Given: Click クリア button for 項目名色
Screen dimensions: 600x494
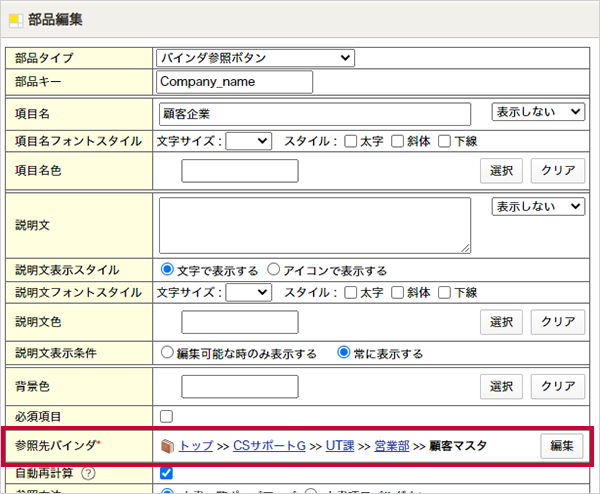Looking at the screenshot, I should coord(558,171).
